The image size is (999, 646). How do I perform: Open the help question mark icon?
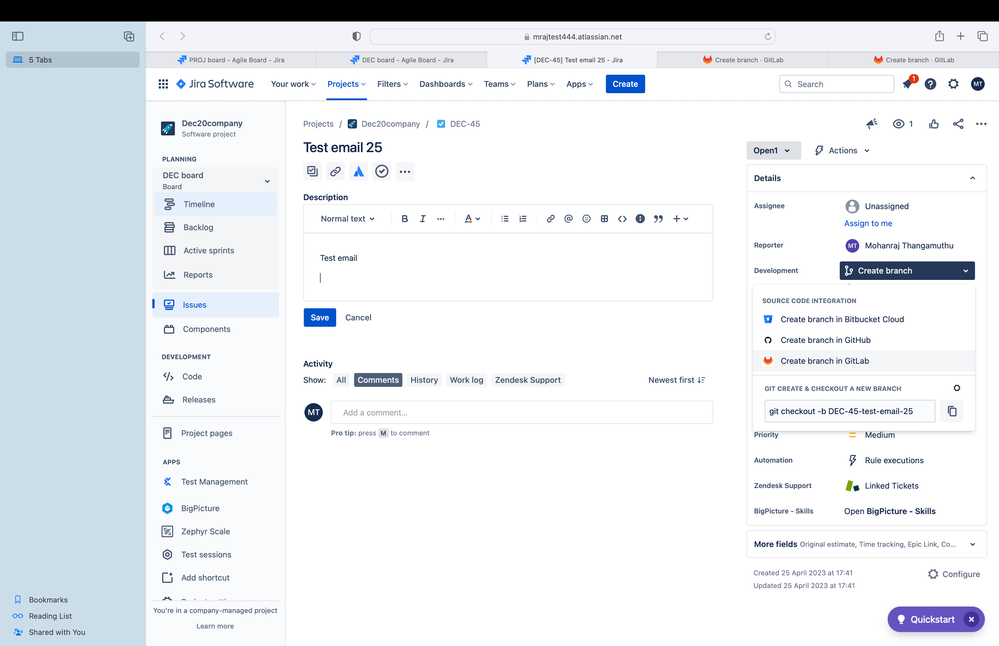click(930, 84)
